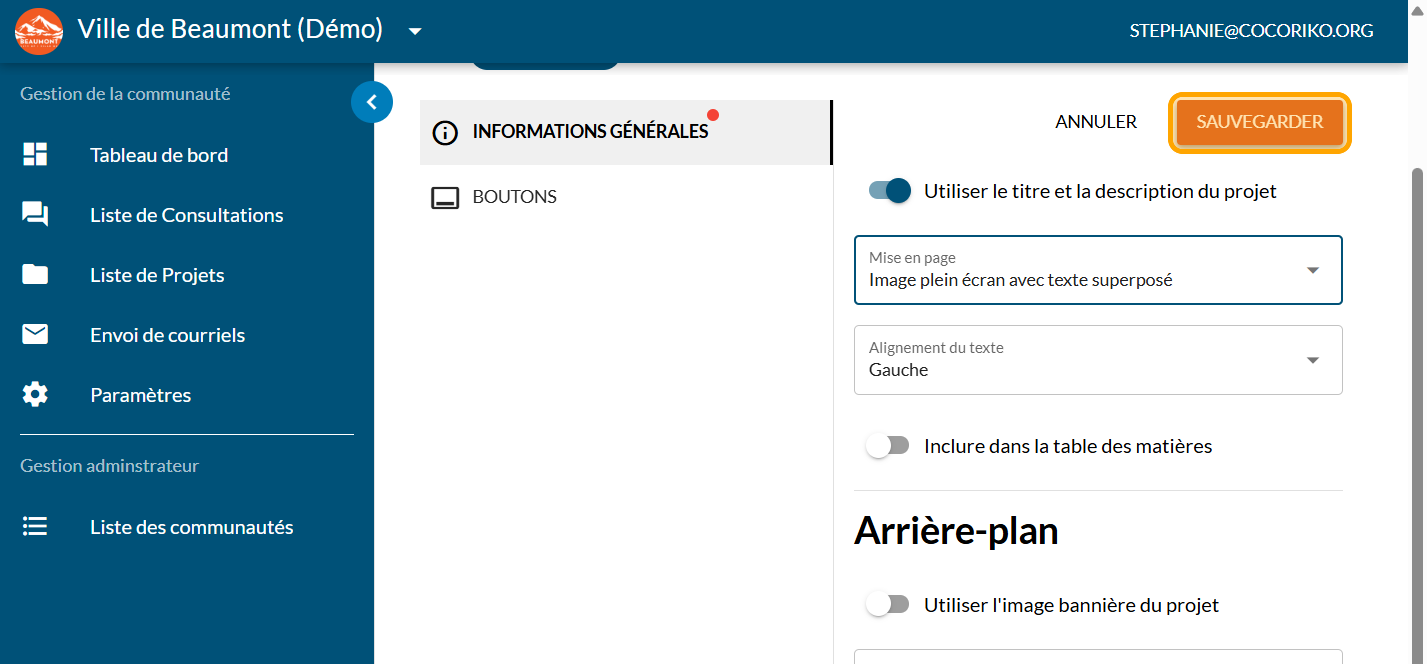
Task: Open the Mise en page dropdown
Action: click(x=1097, y=270)
